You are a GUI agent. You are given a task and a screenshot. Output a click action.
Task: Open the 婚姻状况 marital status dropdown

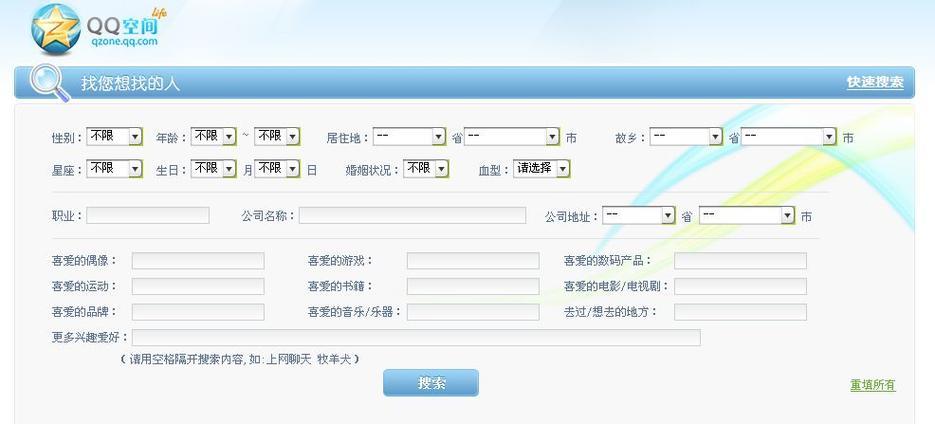pyautogui.click(x=426, y=169)
